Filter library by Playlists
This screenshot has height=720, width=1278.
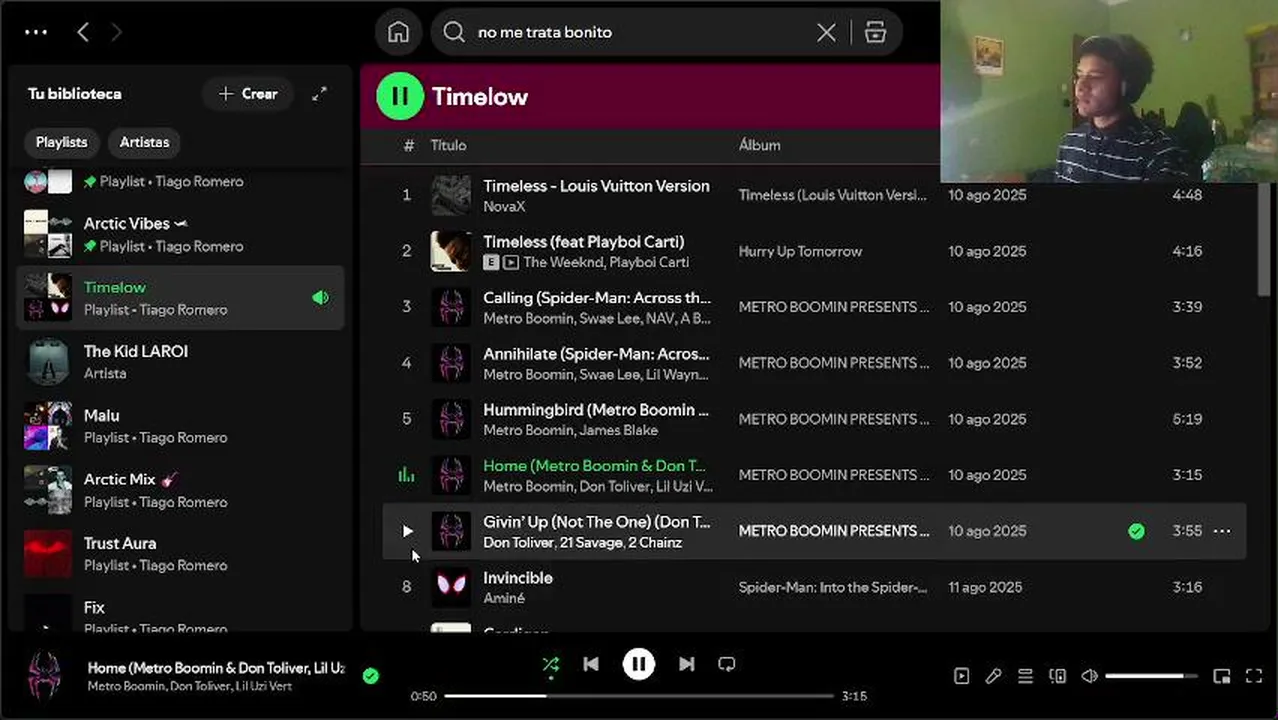(62, 142)
